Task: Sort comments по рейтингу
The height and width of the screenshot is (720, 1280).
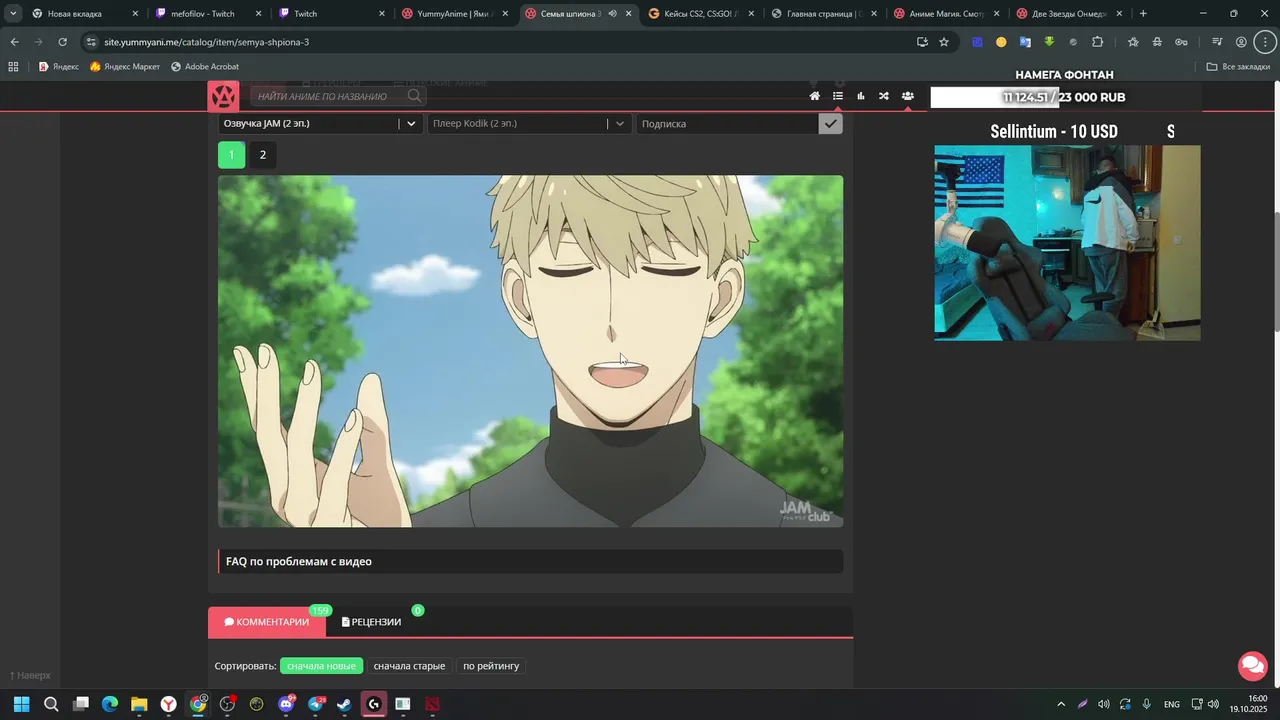Action: click(491, 666)
